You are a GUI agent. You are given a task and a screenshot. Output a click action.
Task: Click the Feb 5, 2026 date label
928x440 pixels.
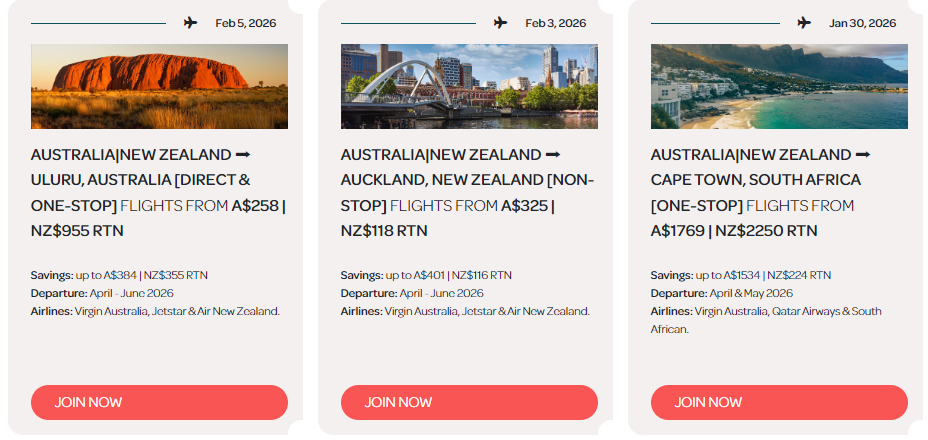tap(245, 23)
